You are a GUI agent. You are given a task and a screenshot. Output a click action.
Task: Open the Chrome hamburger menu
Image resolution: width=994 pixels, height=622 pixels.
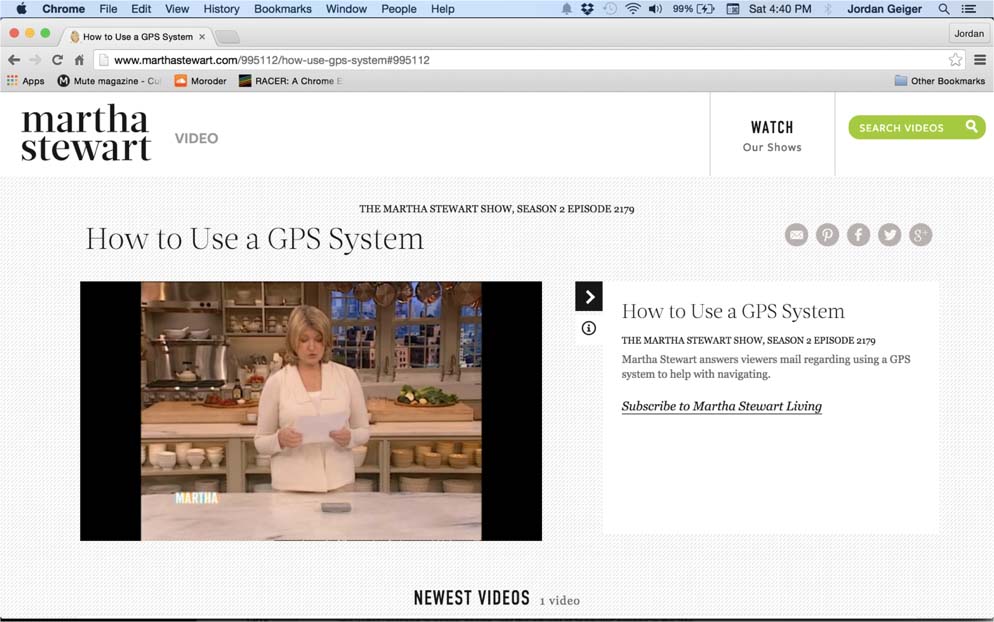click(x=980, y=60)
